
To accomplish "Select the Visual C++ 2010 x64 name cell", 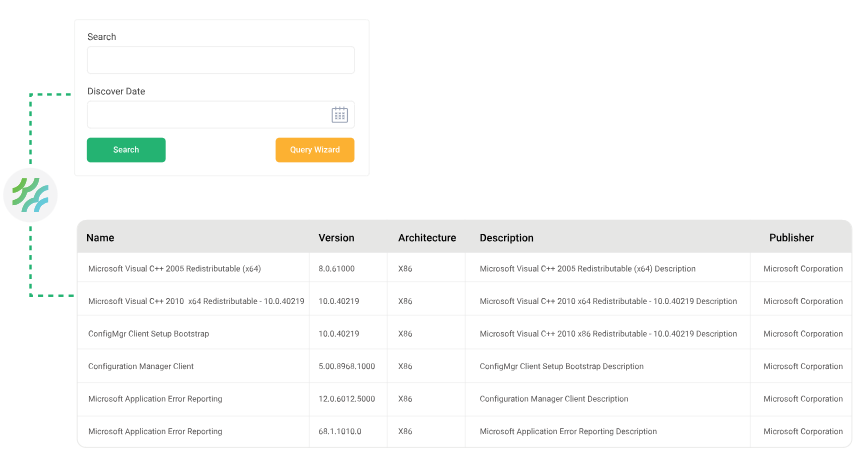I will 196,301.
